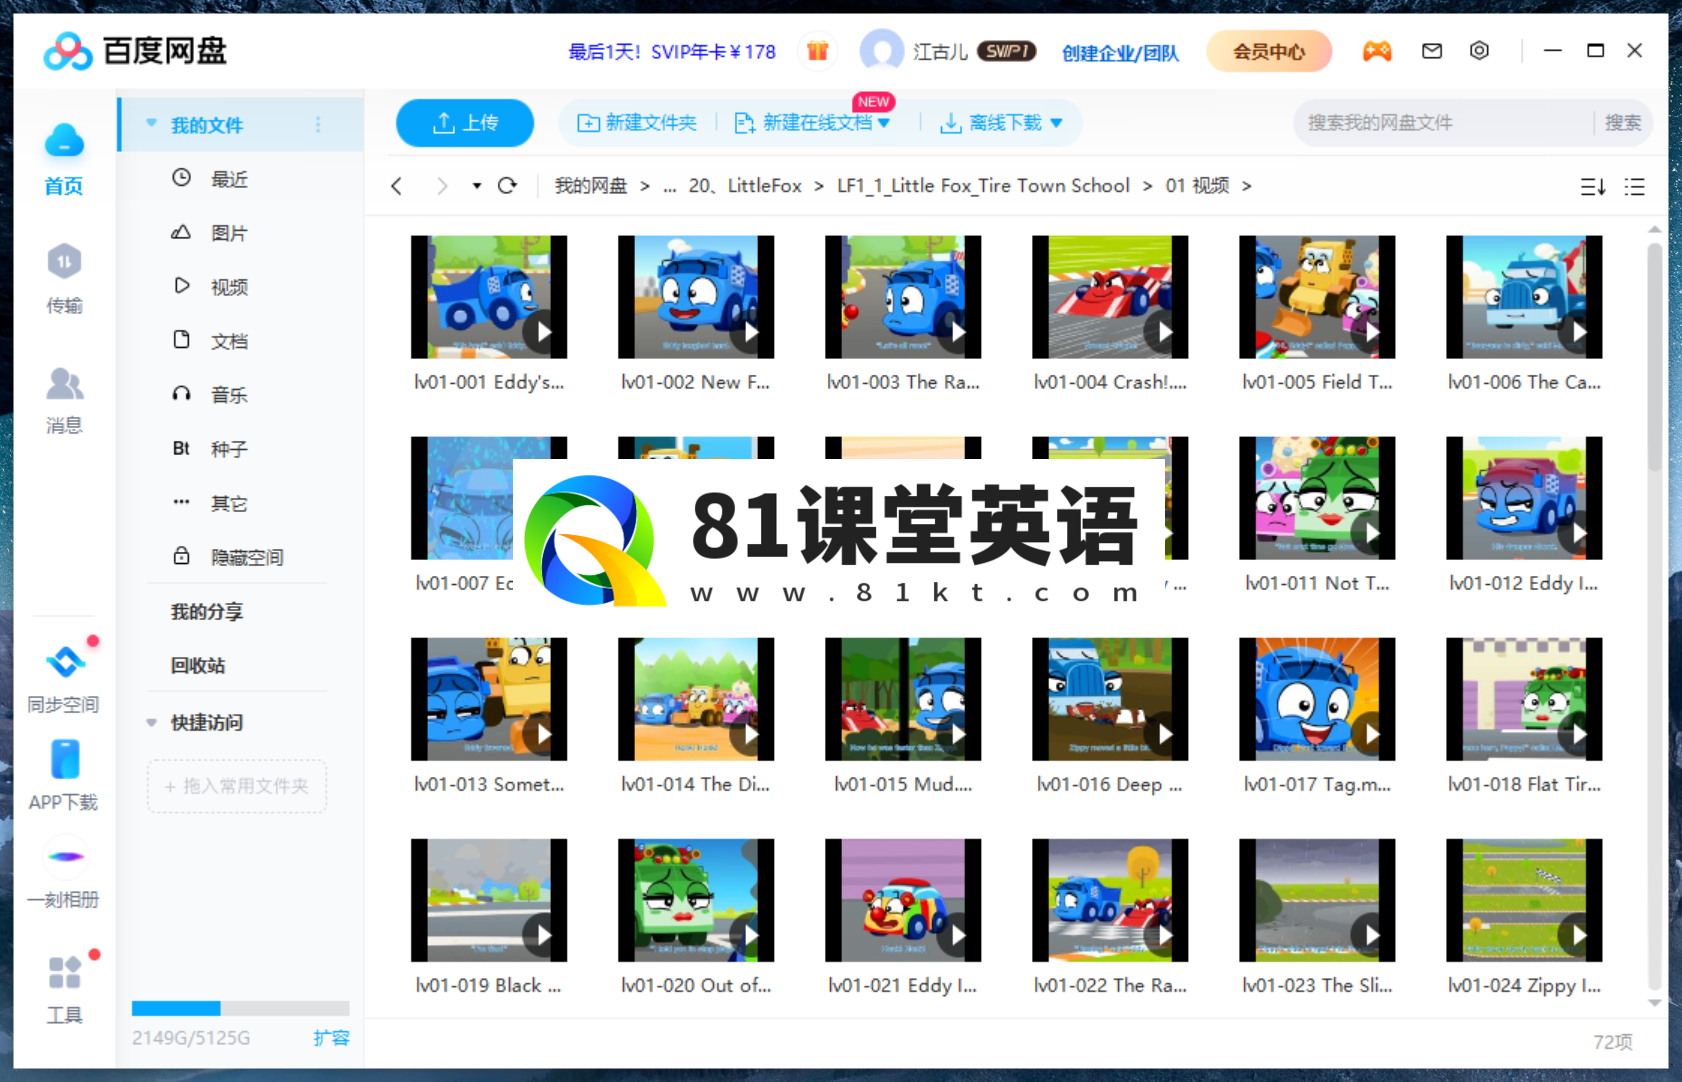The width and height of the screenshot is (1682, 1082).
Task: Open the 同步空间 sync space
Action: tap(64, 679)
